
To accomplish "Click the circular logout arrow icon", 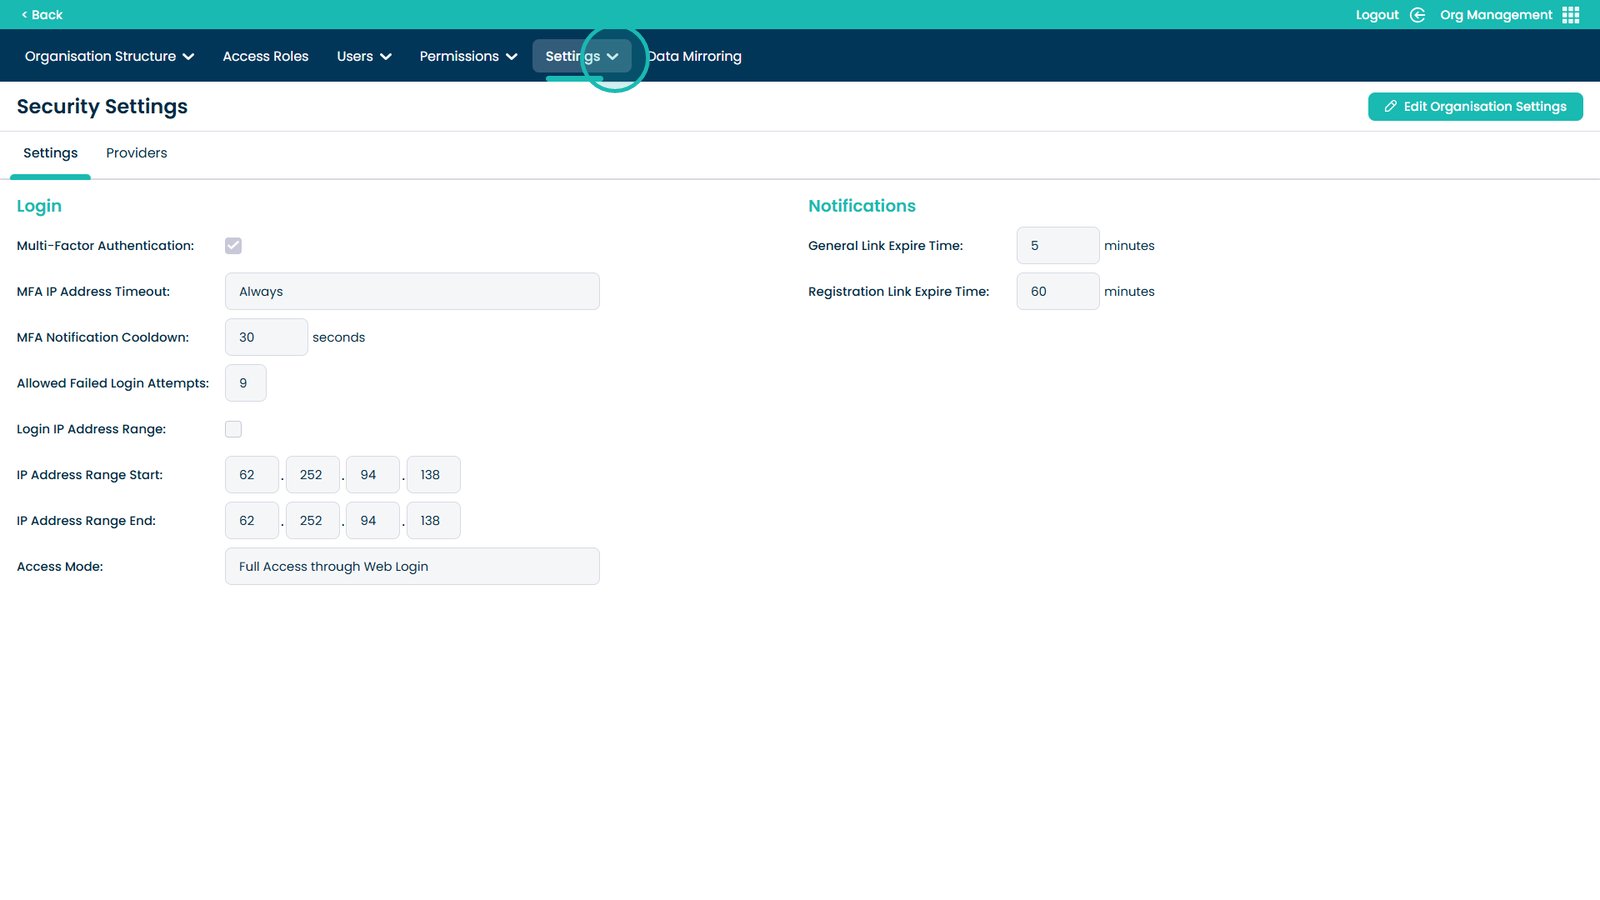I will tap(1417, 14).
